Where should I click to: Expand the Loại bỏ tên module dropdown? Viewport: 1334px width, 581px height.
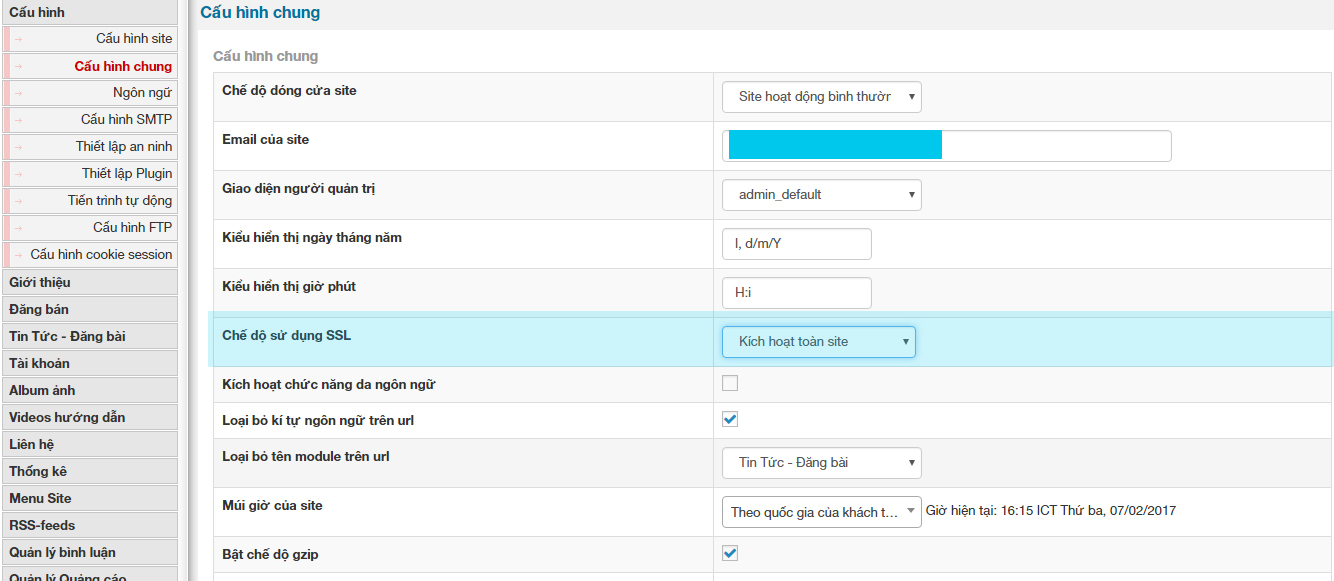[822, 463]
